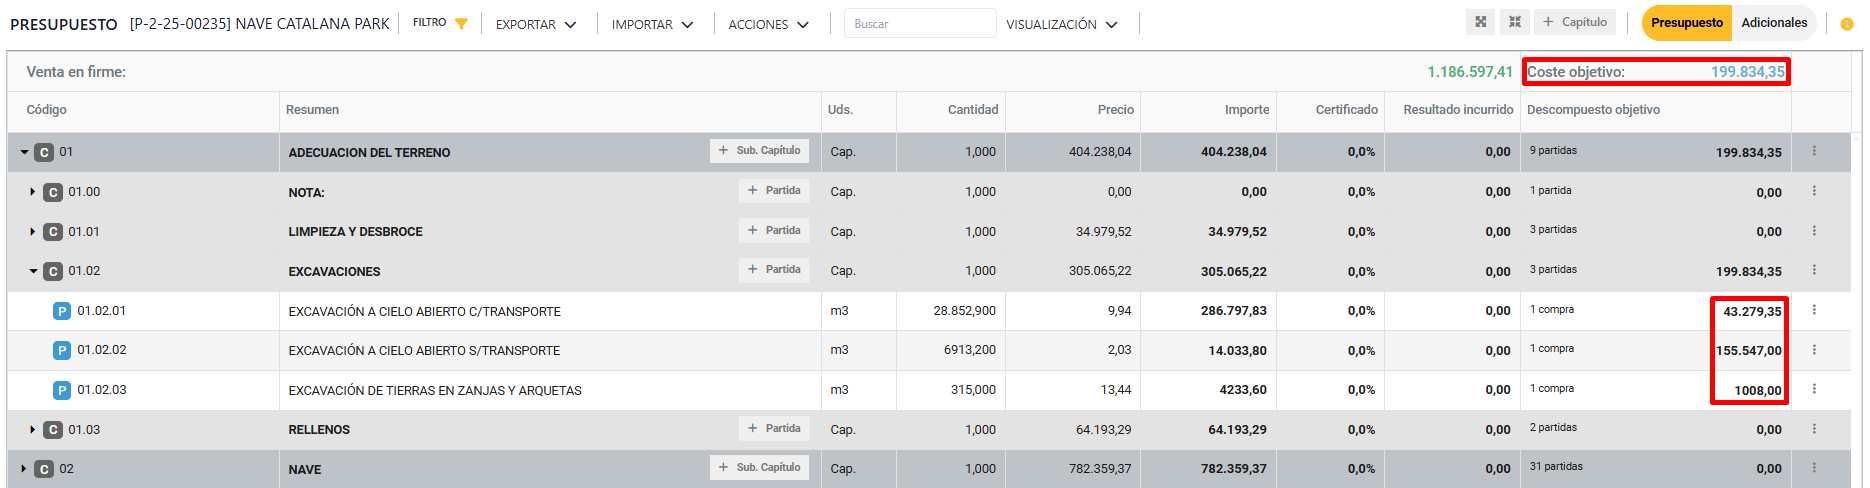Open three-dot menu for row 01.02.01

[x=1814, y=310]
